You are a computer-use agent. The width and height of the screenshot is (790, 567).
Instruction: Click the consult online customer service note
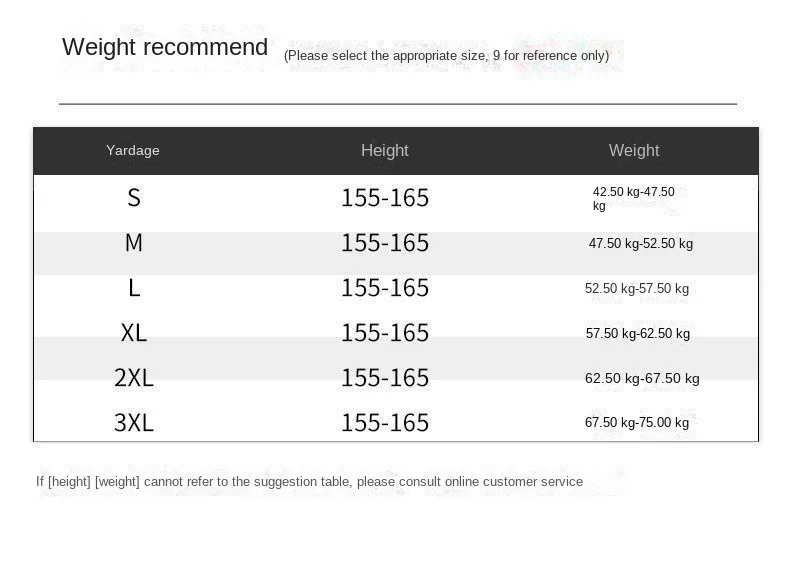pos(309,481)
